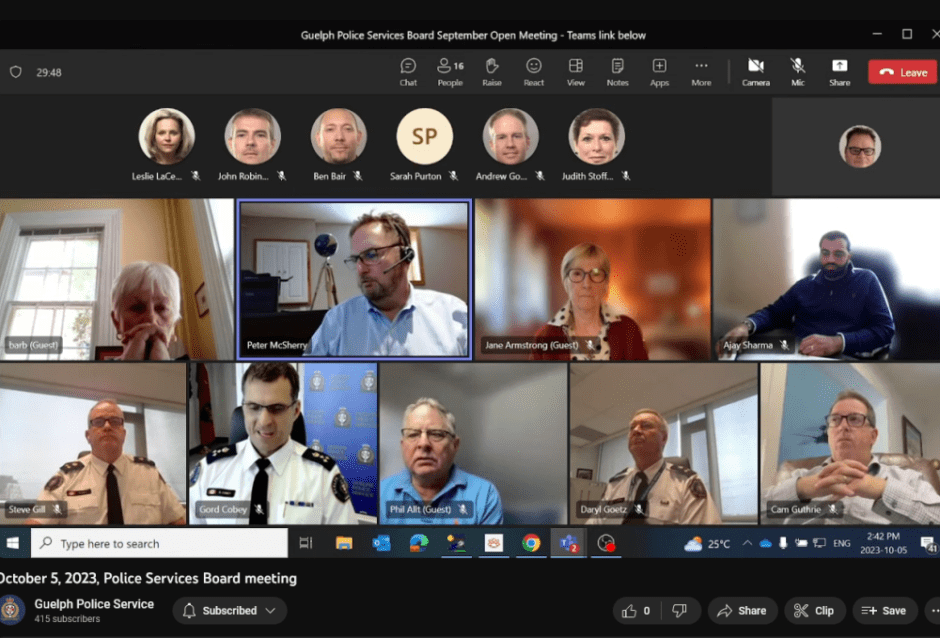This screenshot has width=940, height=638.
Task: Dislike the YouTube video
Action: coord(680,610)
